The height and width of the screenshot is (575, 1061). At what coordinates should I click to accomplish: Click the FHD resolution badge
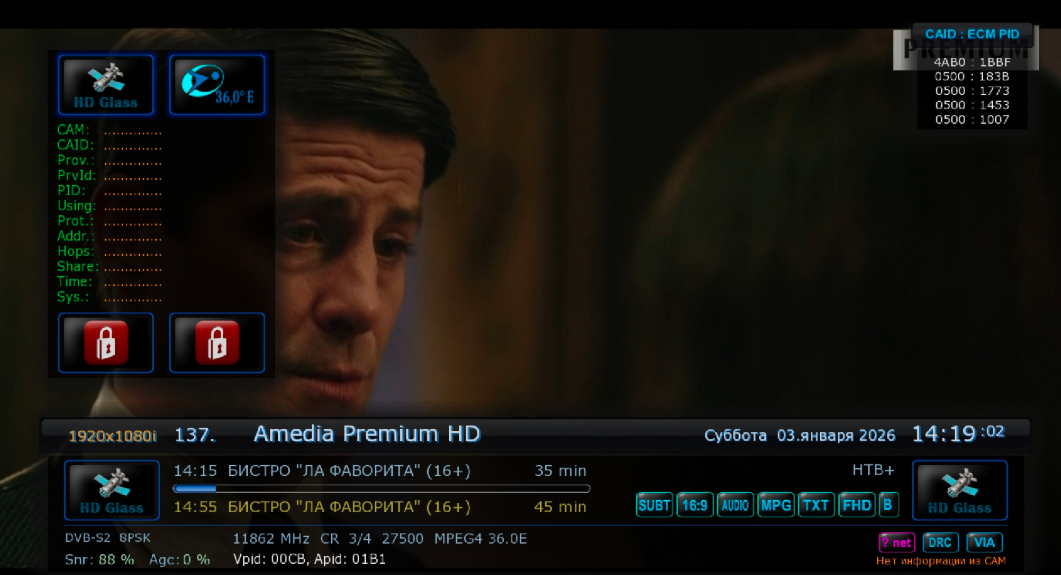click(857, 505)
